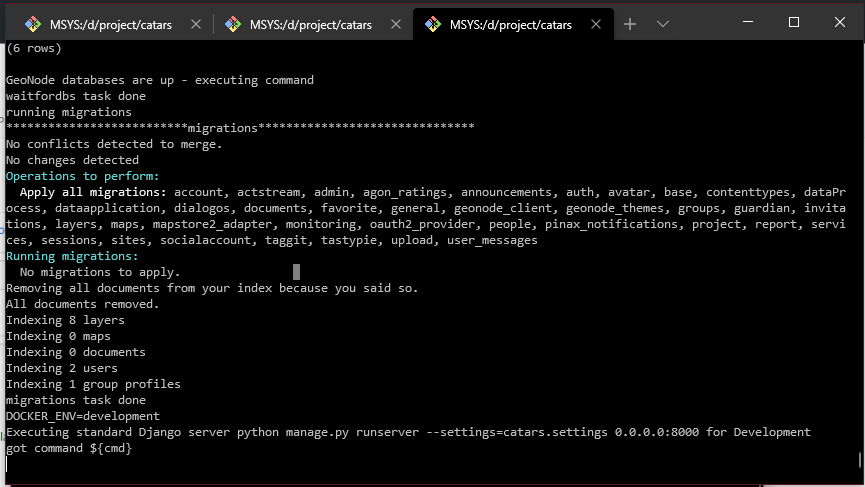This screenshot has height=487, width=865.
Task: Click the MSYS icon on the active tab
Action: (x=433, y=24)
